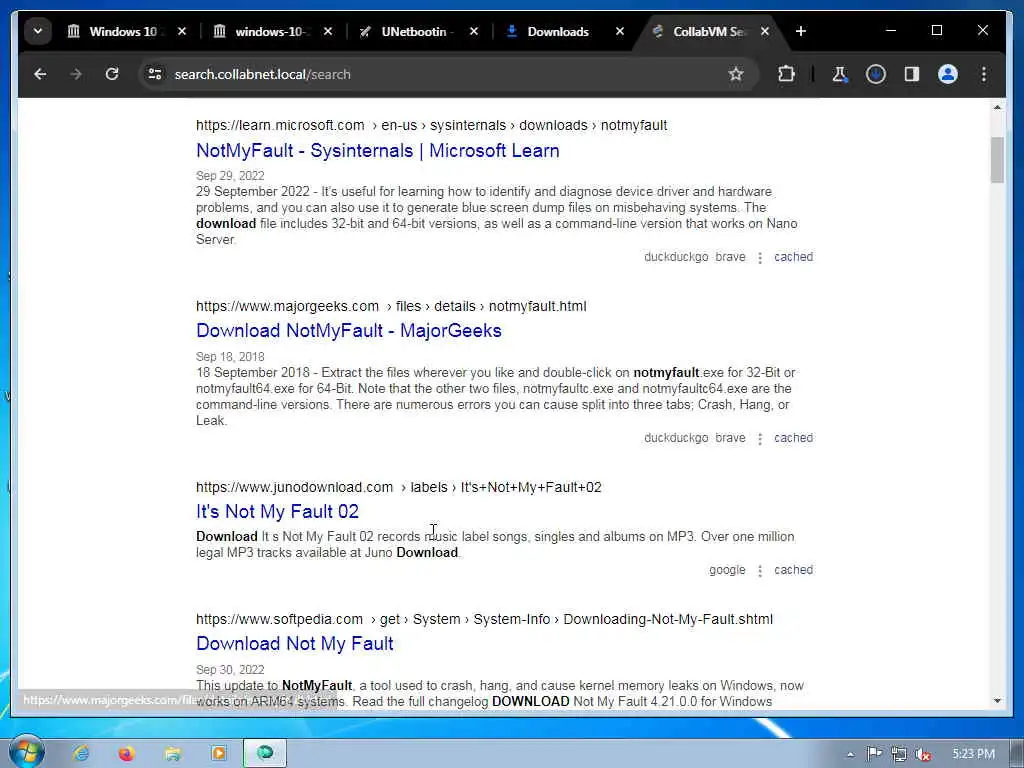
Task: Open cached link for Microsoft Learn result
Action: pos(793,257)
